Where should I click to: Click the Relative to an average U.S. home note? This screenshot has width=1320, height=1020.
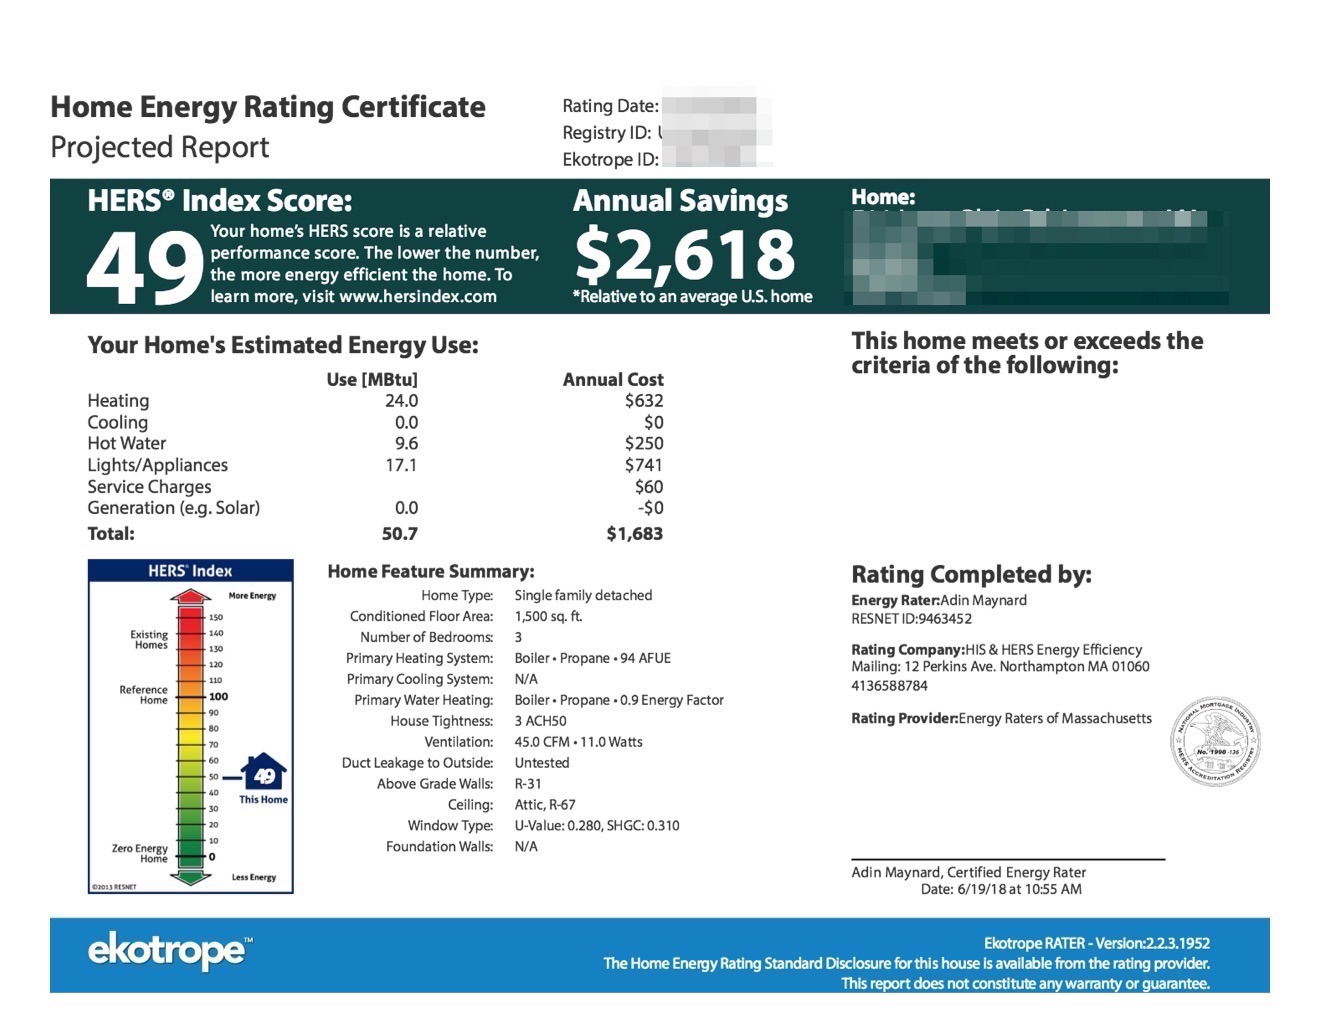(692, 297)
